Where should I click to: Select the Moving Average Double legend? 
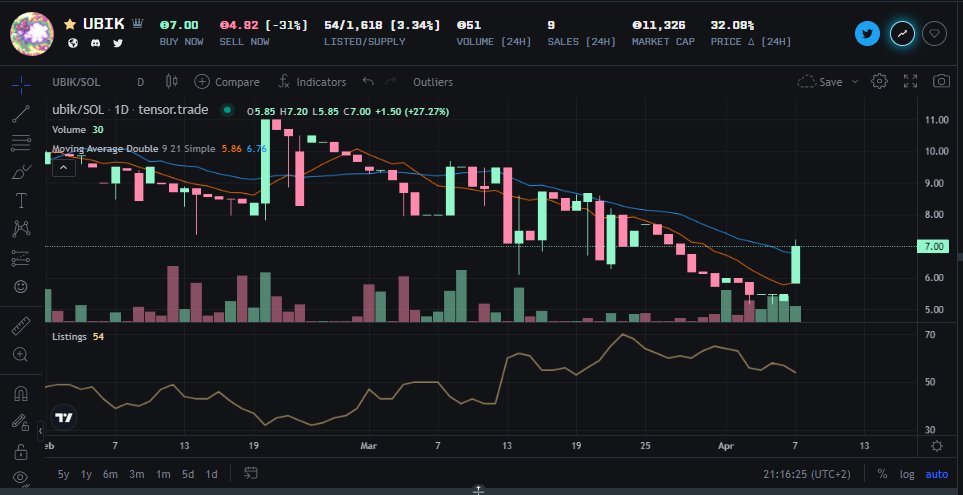[x=159, y=149]
